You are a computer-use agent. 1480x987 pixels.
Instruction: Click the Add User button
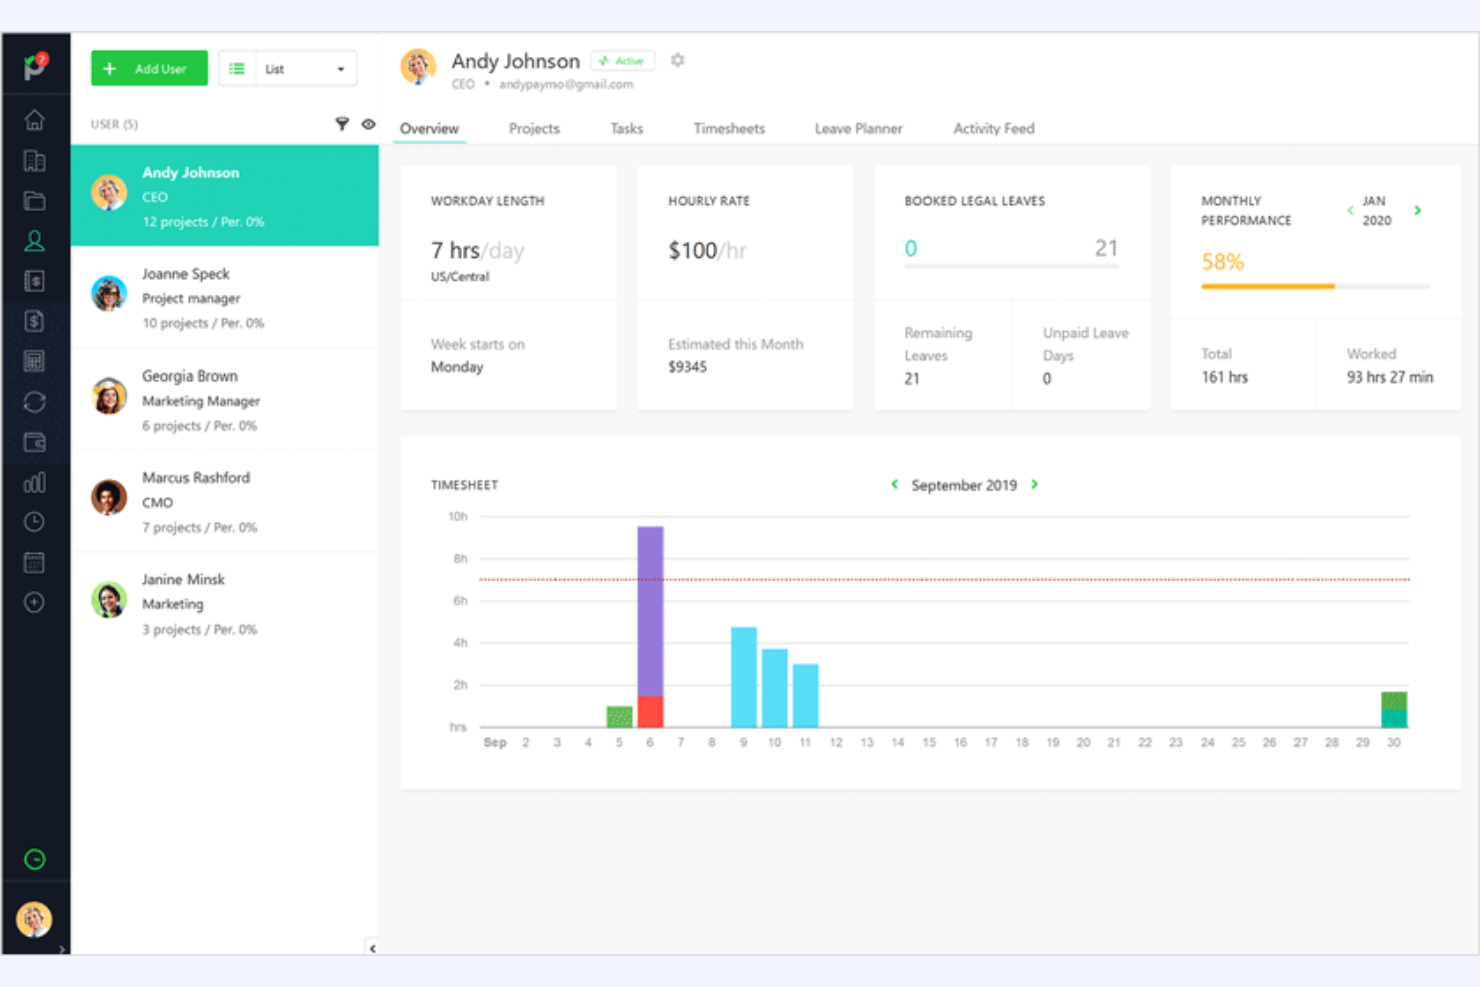[x=148, y=68]
